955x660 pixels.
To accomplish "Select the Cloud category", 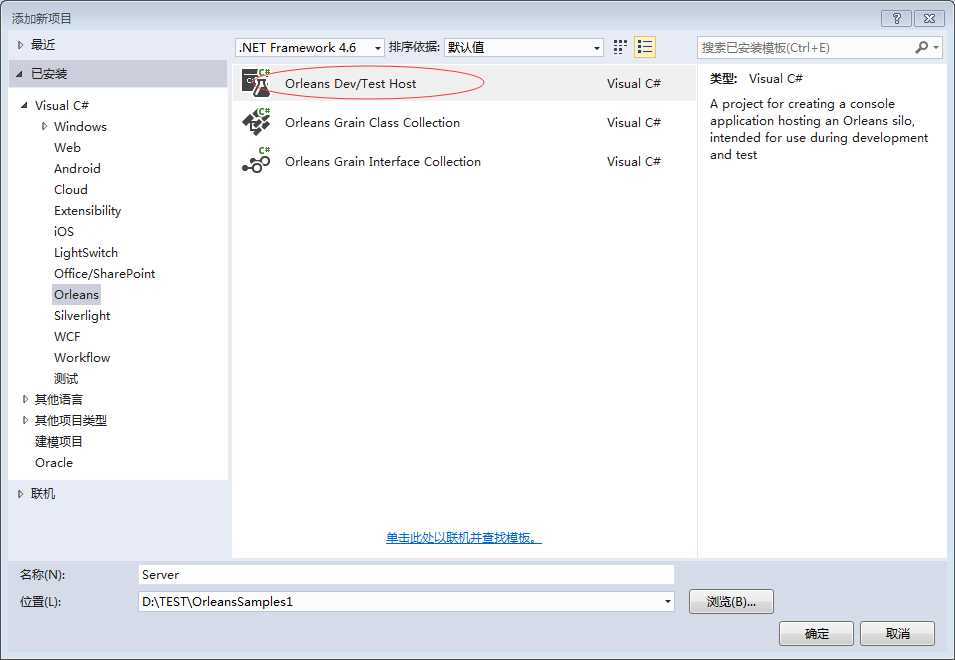I will coord(71,189).
